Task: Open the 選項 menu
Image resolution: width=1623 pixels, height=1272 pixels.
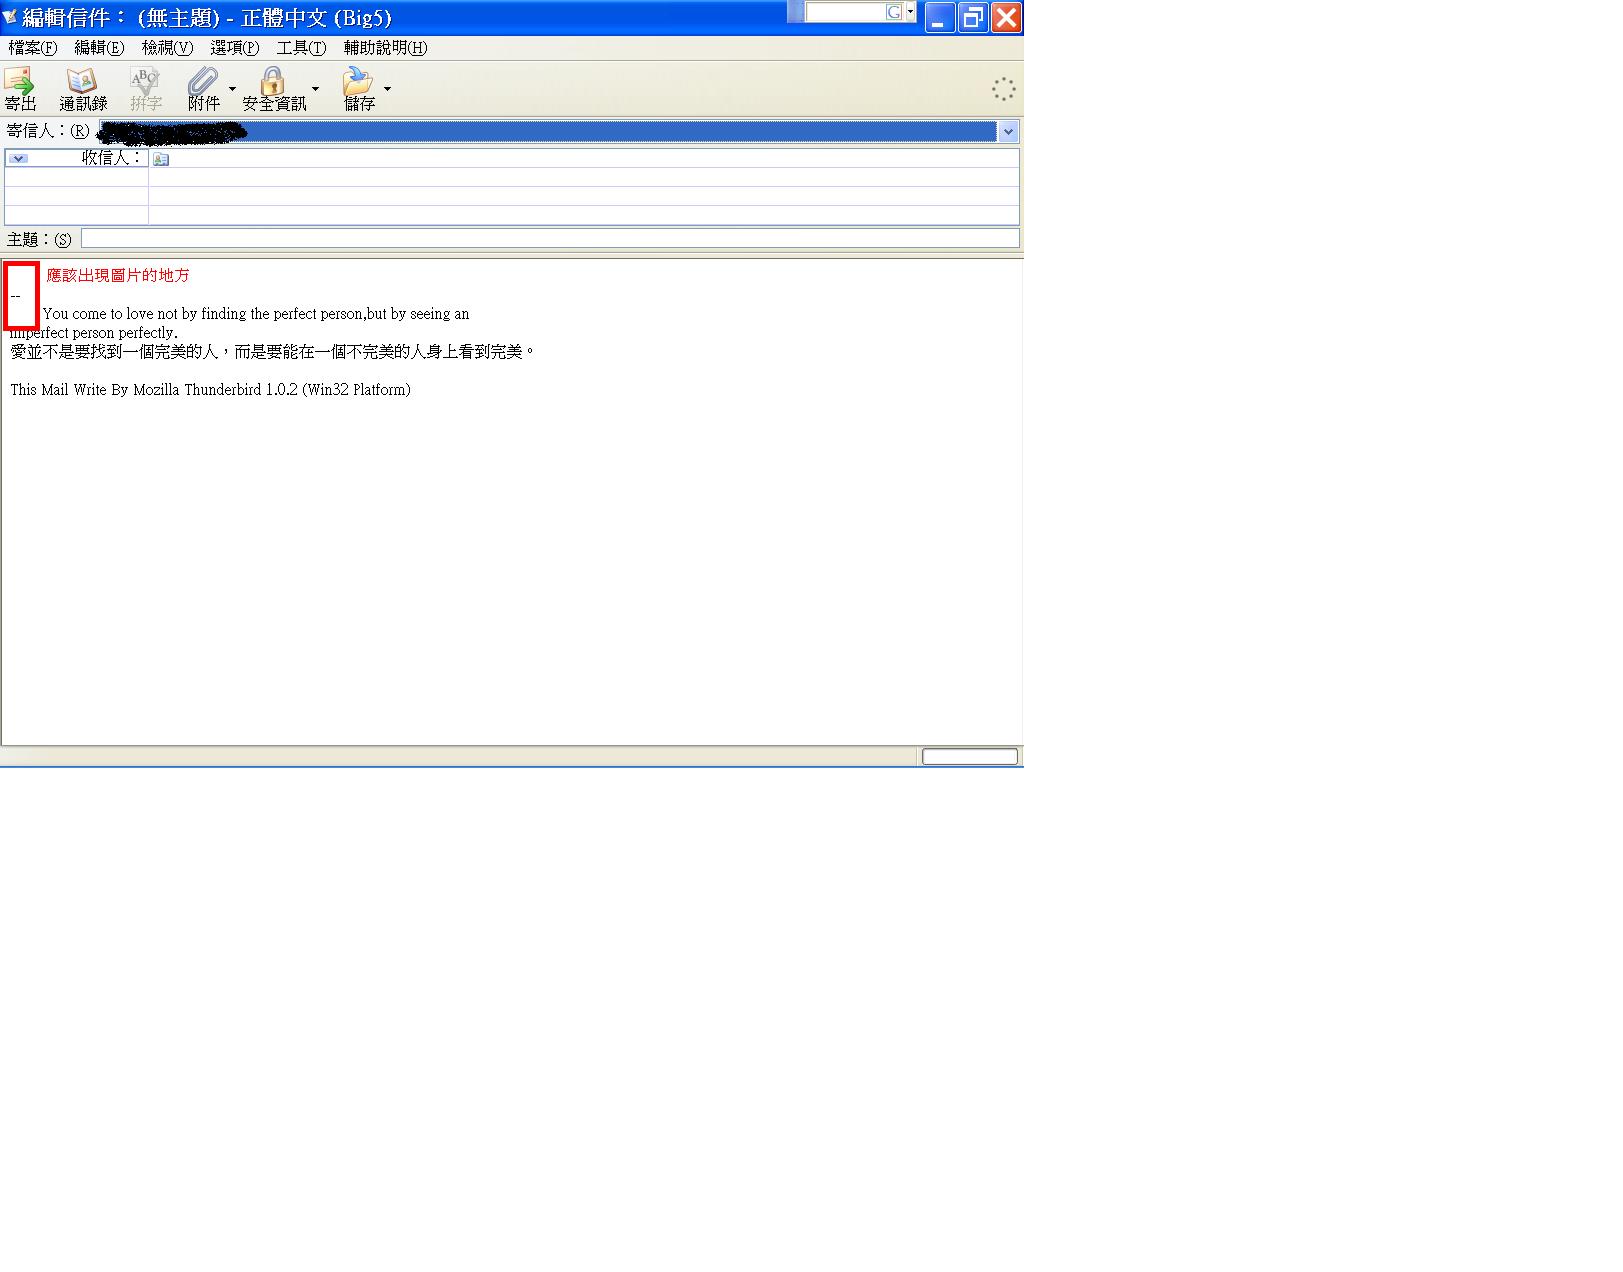Action: tap(234, 48)
